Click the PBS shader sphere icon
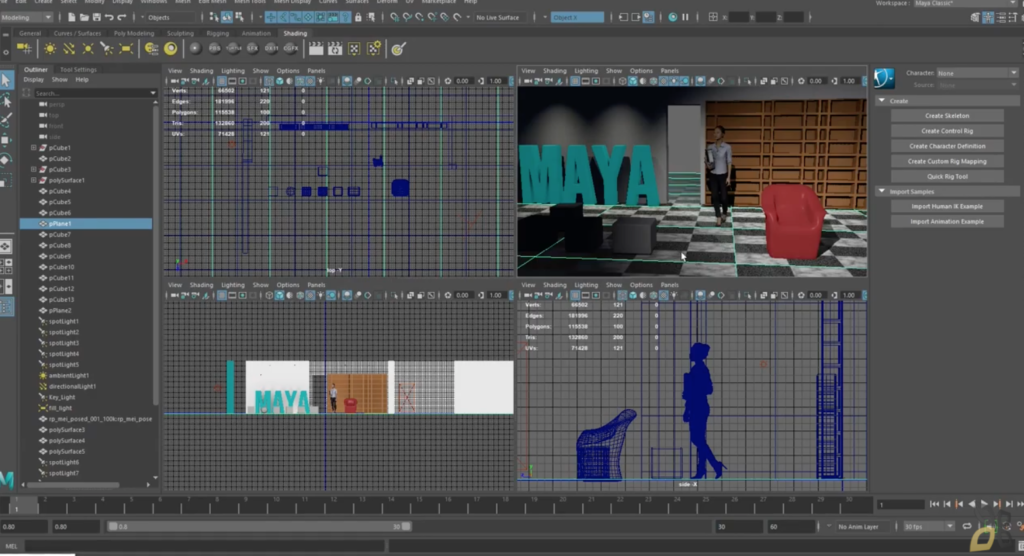Viewport: 1024px width, 556px height. tap(214, 49)
